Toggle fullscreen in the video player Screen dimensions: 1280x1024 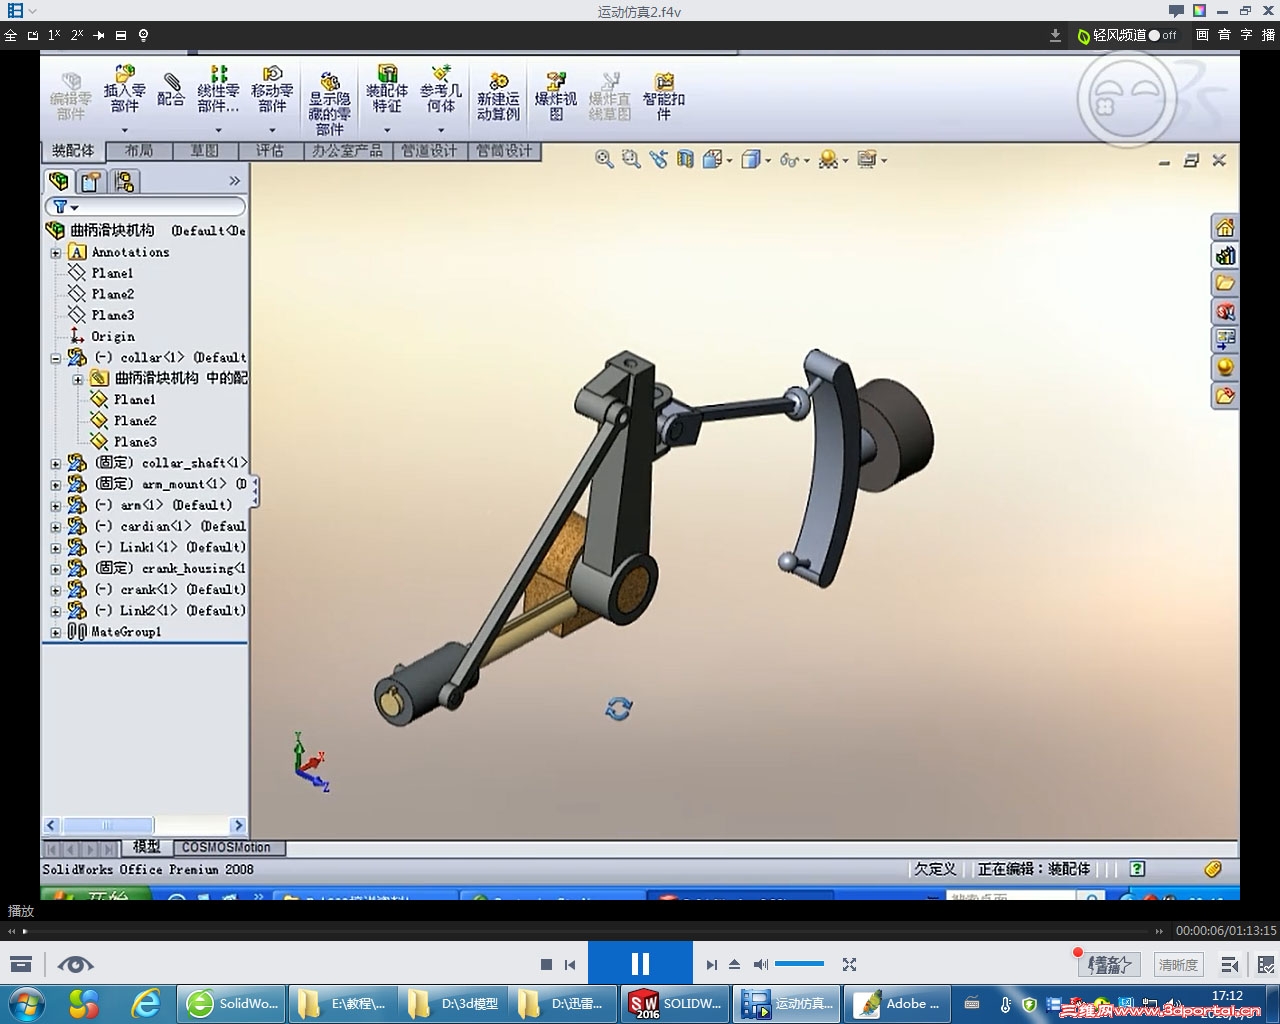click(849, 964)
